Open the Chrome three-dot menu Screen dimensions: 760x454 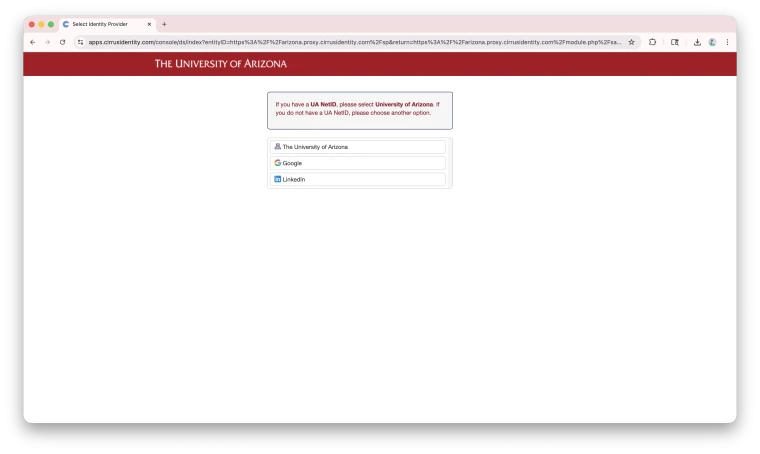coord(727,42)
